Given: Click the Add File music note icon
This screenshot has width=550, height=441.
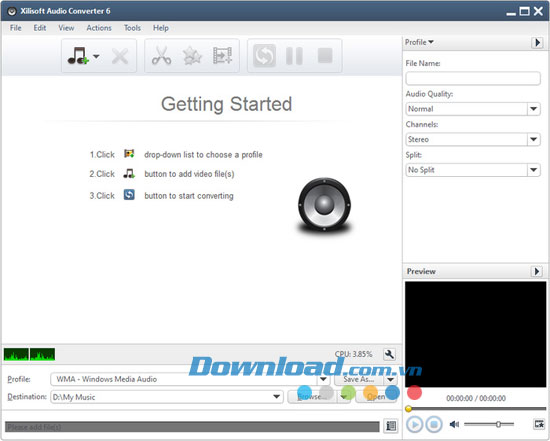Looking at the screenshot, I should pyautogui.click(x=78, y=56).
